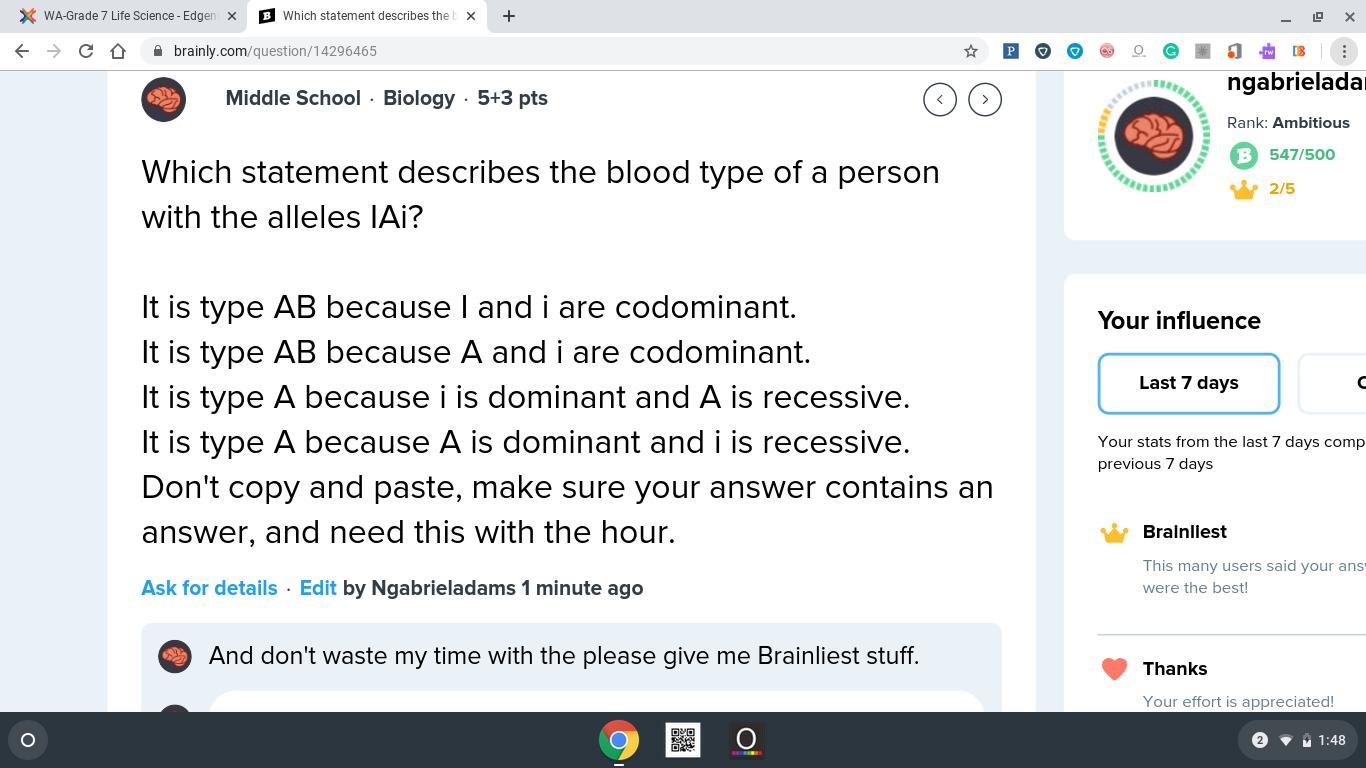Open the Read&Write puzzle extension

tap(1266, 51)
